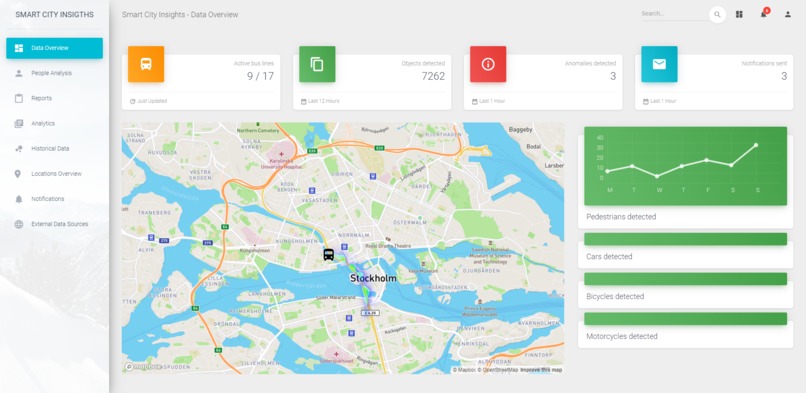Select Analytics from the sidebar
Image resolution: width=806 pixels, height=393 pixels.
[54, 124]
